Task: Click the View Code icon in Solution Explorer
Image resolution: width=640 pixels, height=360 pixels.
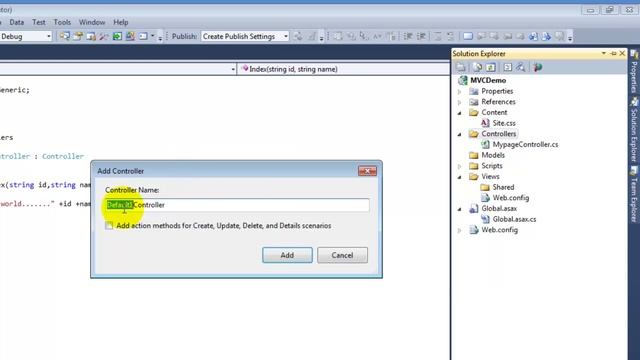Action: coord(507,67)
